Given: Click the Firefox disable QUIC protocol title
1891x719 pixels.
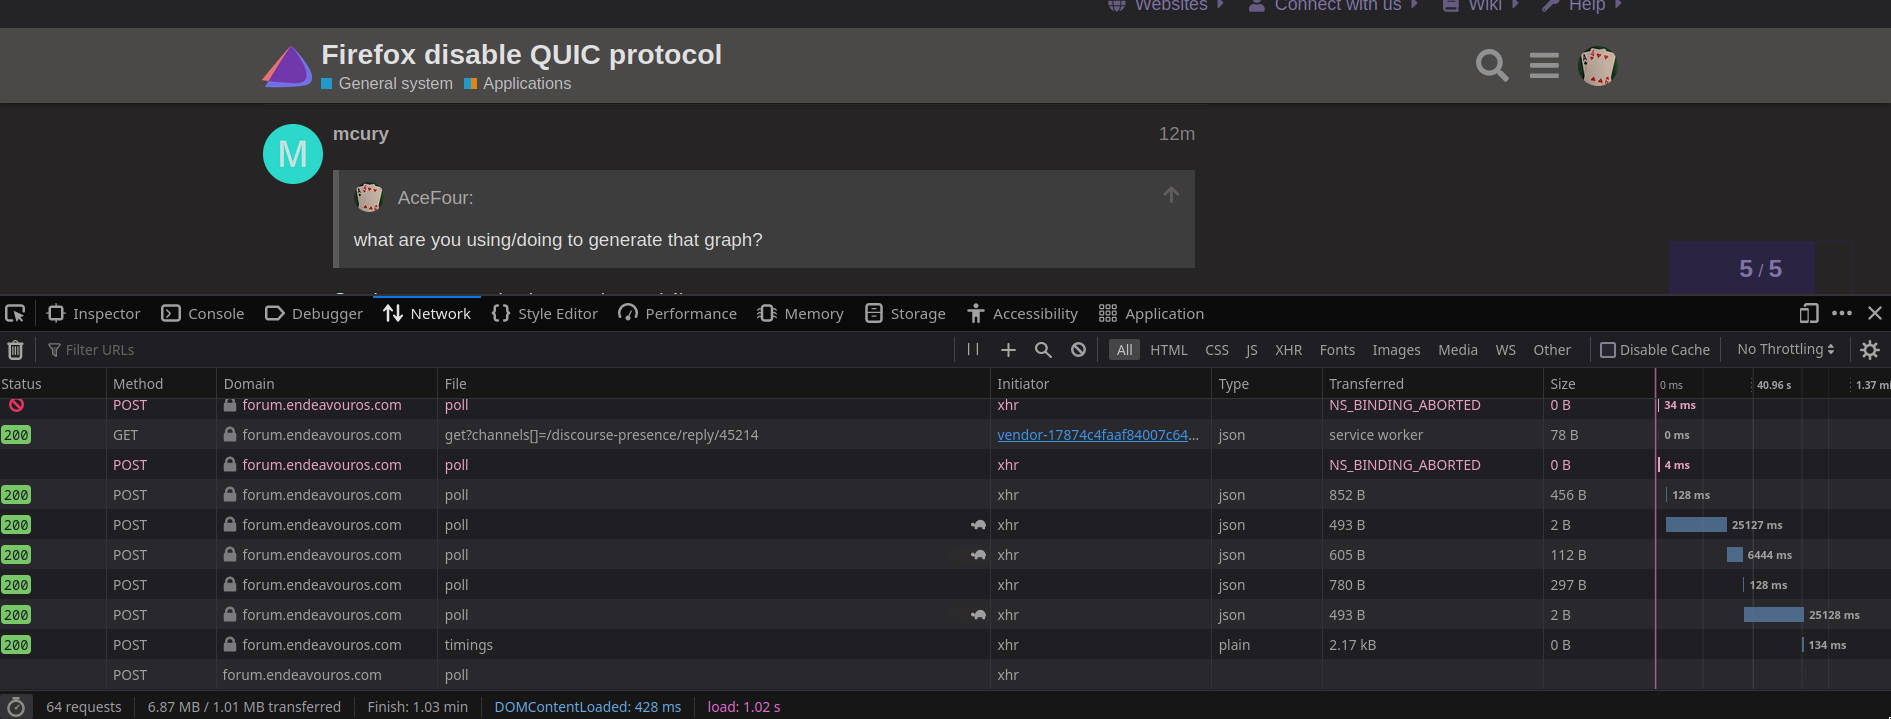Looking at the screenshot, I should [521, 54].
